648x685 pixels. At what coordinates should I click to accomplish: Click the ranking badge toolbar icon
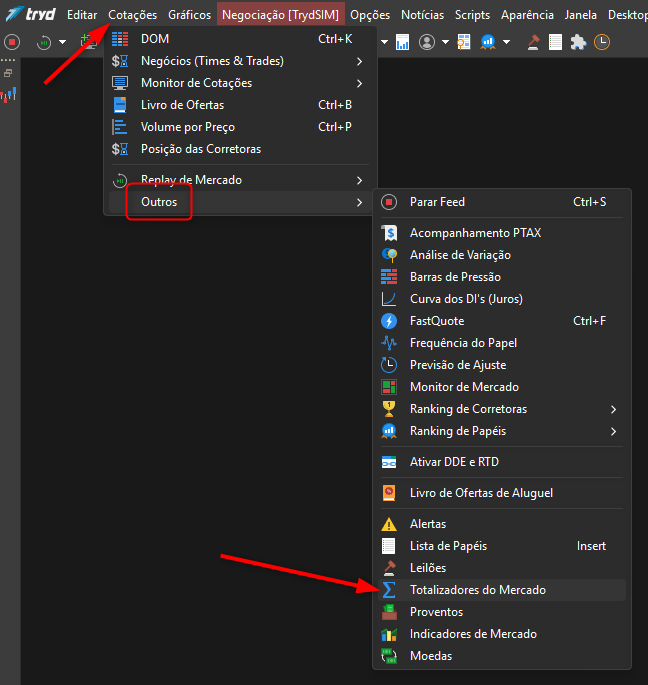488,42
